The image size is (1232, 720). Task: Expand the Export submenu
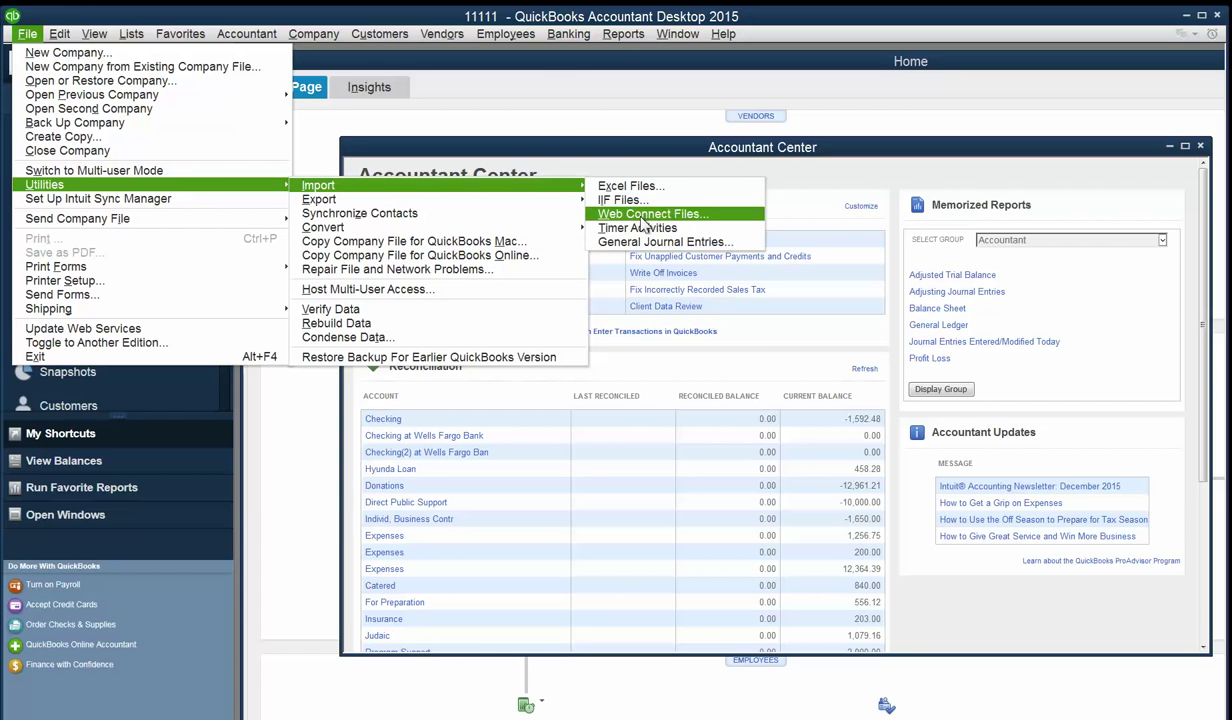[582, 199]
